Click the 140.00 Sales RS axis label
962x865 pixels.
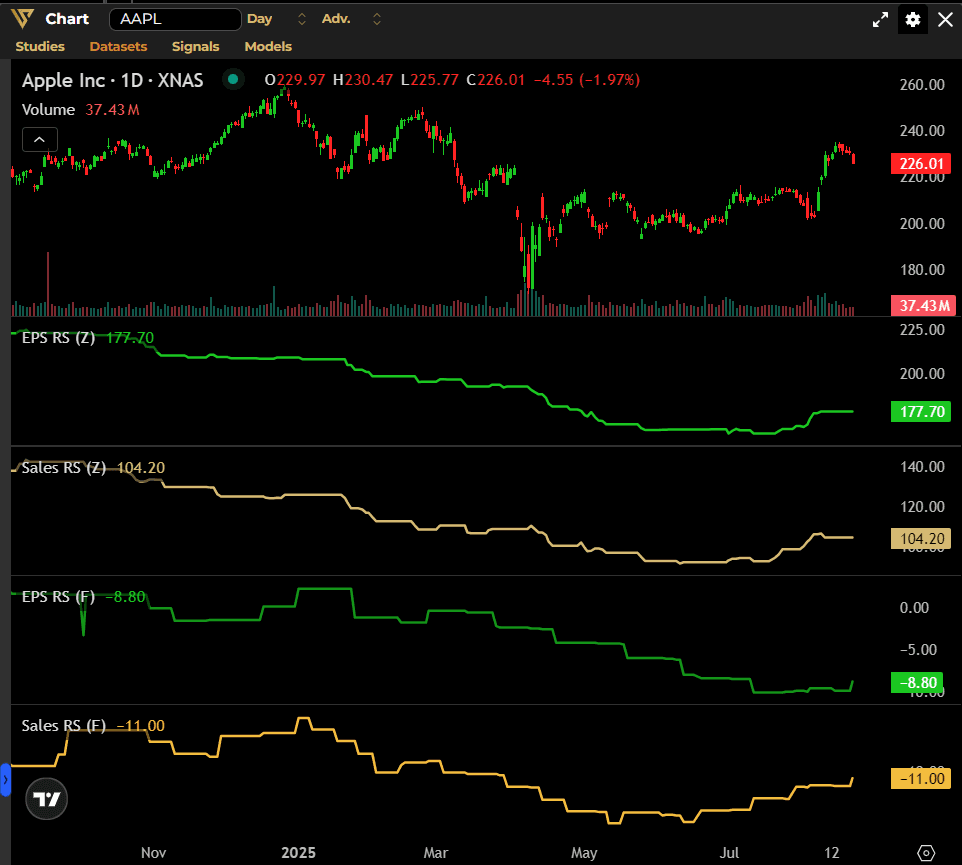click(x=922, y=467)
